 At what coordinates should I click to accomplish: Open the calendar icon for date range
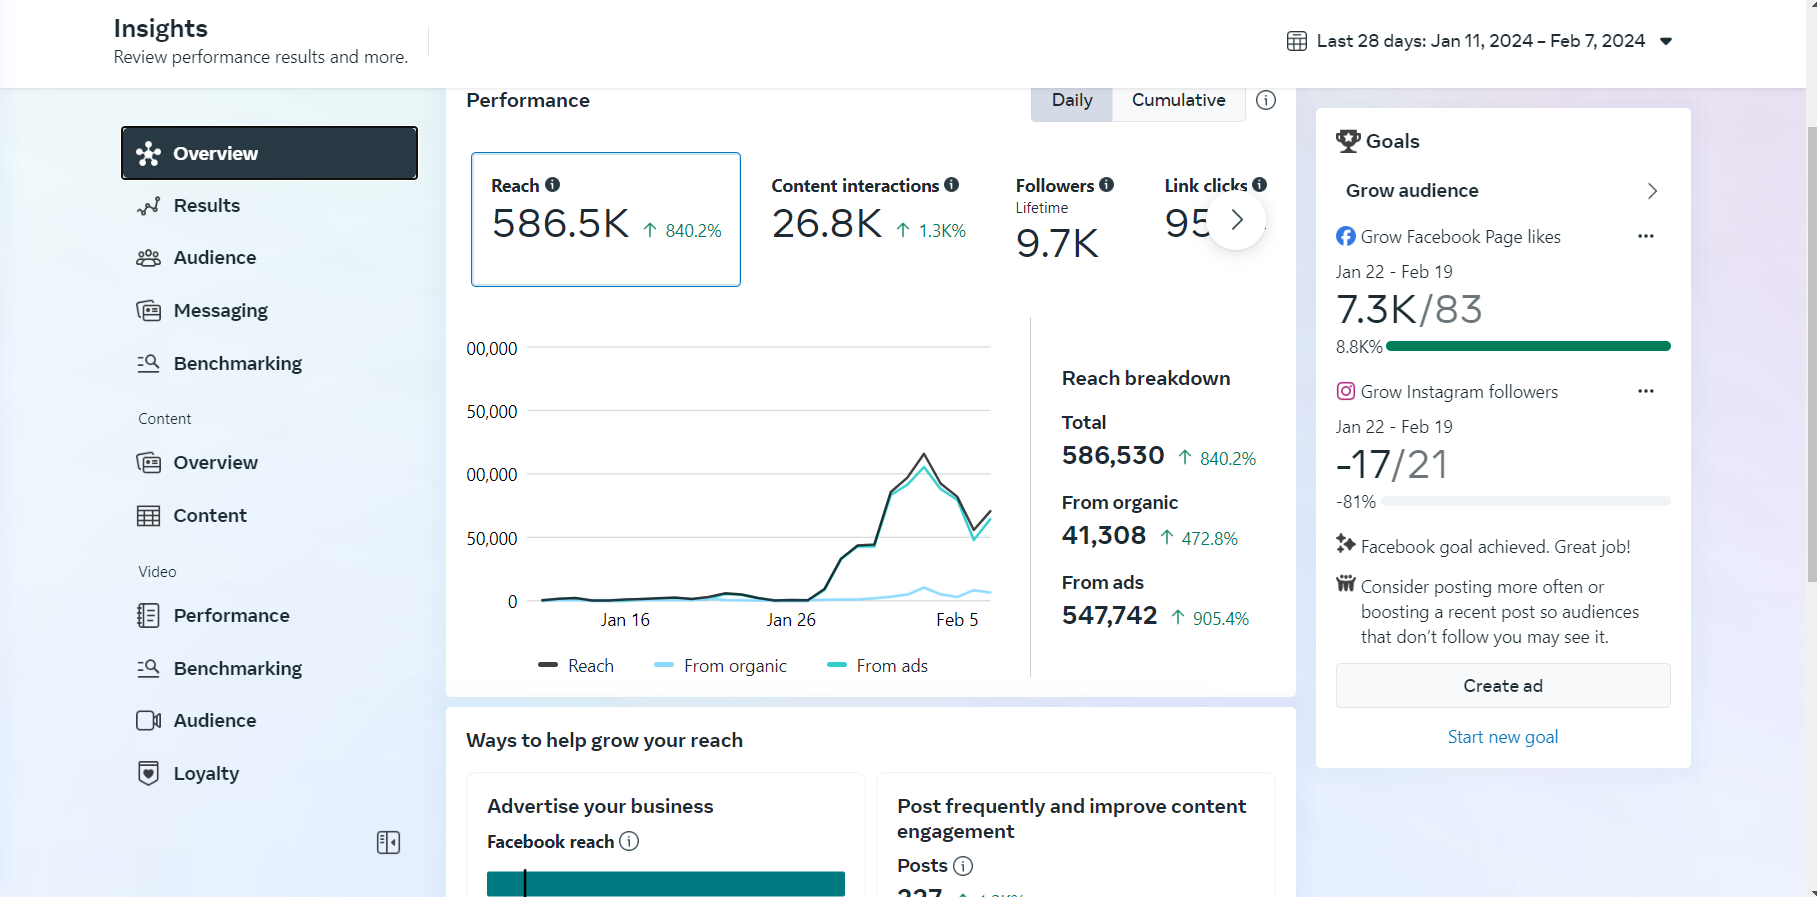point(1296,41)
